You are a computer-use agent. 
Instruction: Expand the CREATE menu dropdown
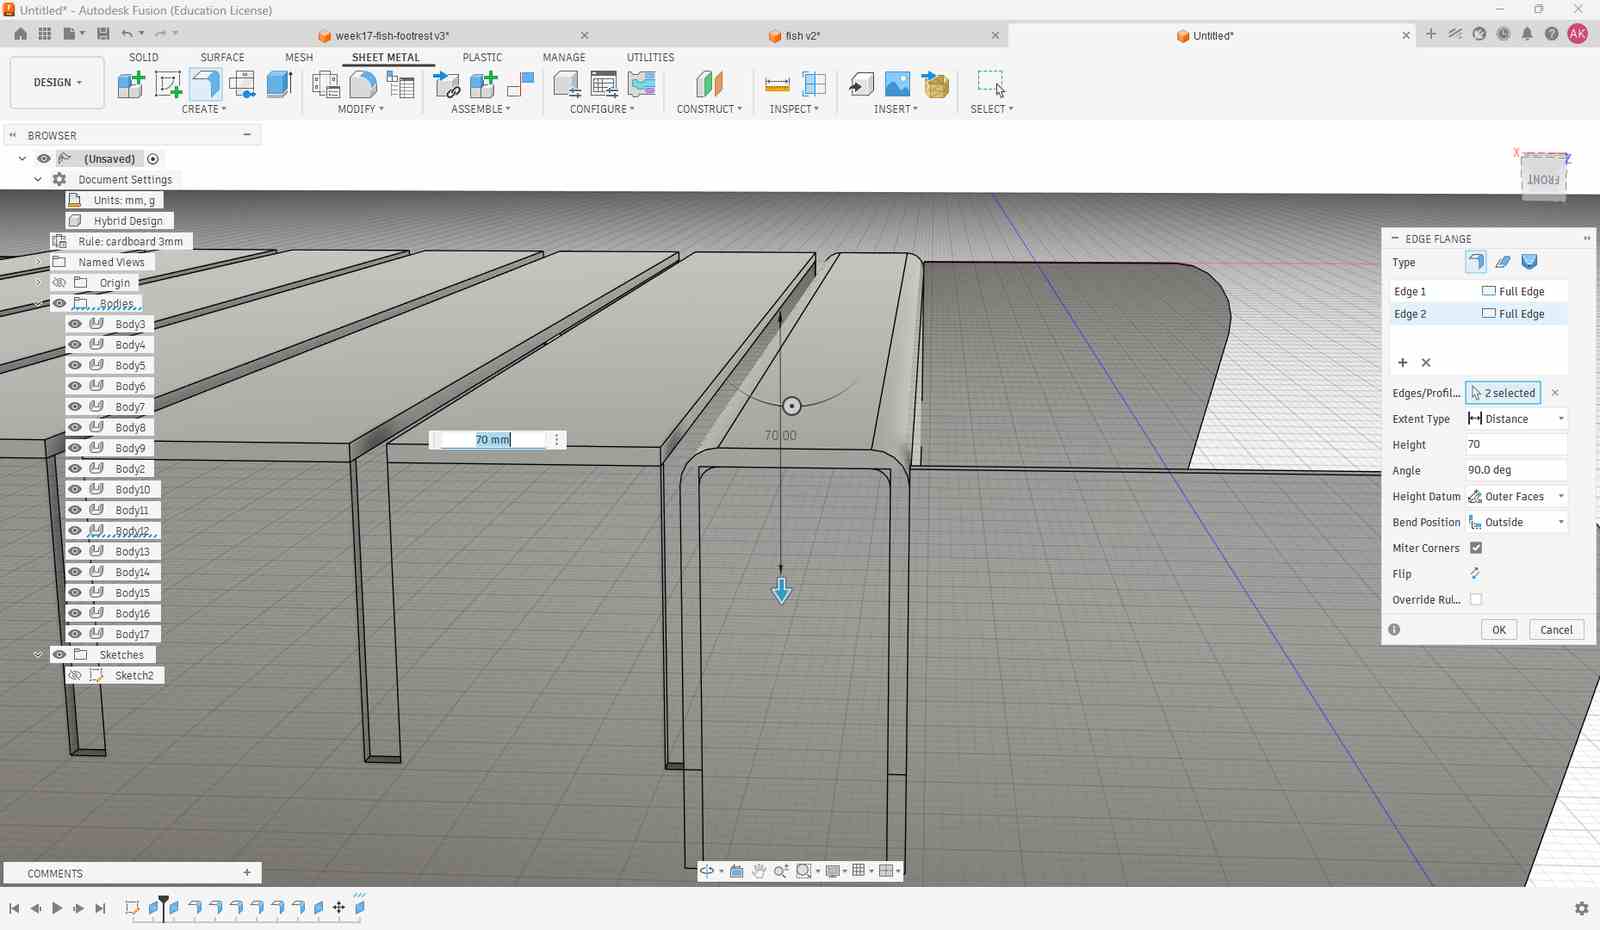(204, 109)
